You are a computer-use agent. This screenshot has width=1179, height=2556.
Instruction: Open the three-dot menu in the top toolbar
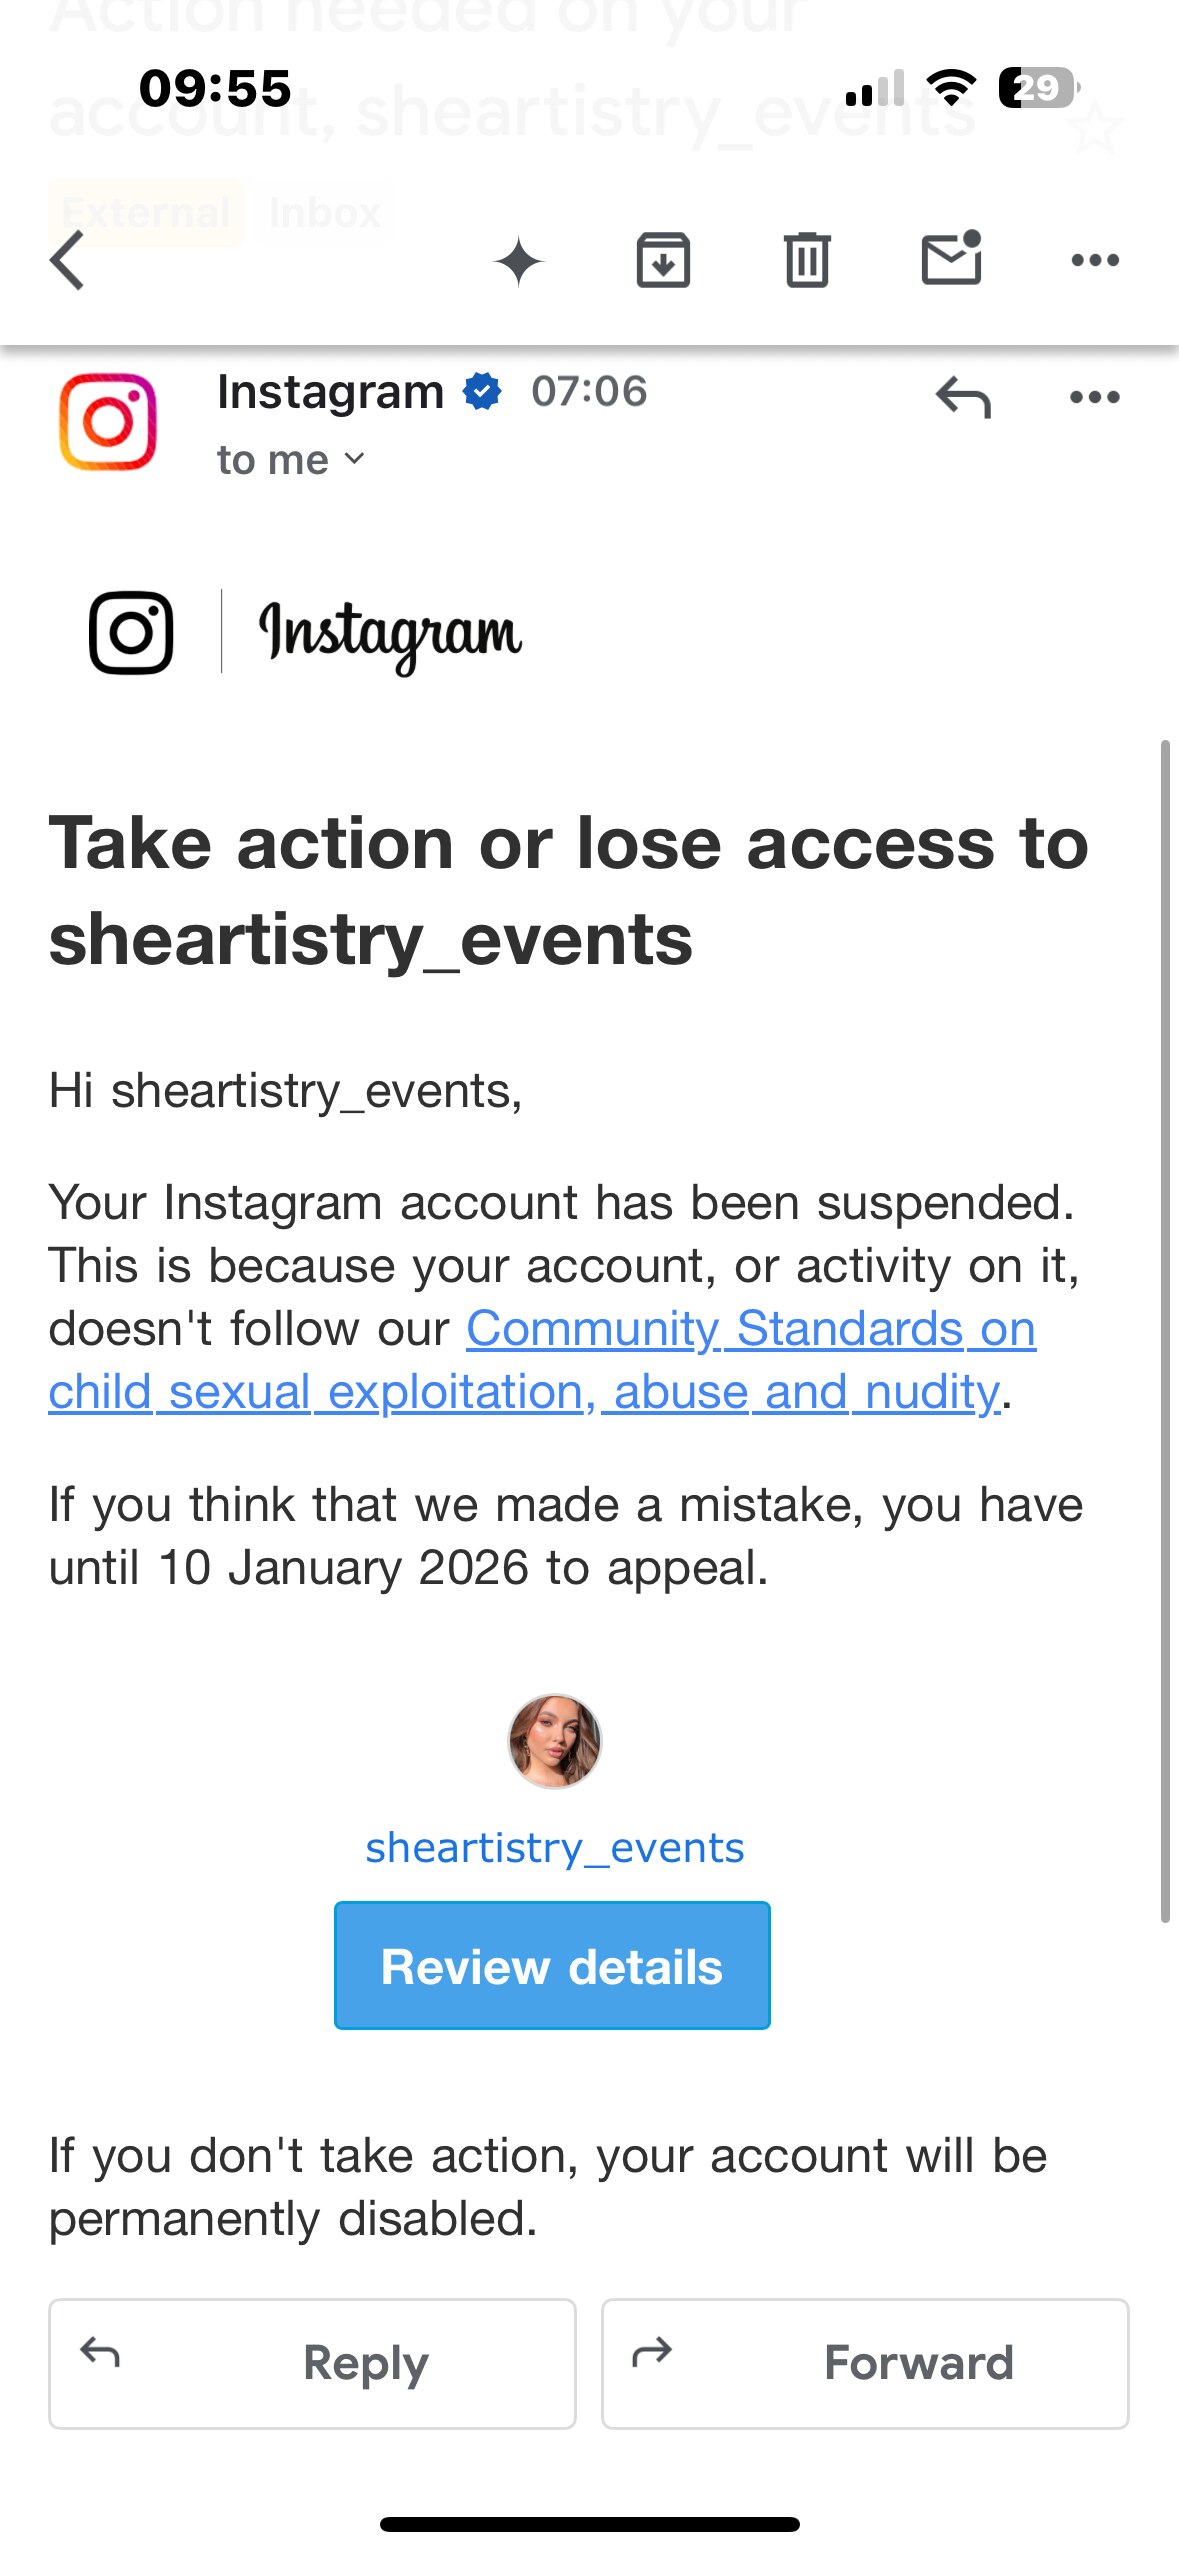(x=1095, y=259)
